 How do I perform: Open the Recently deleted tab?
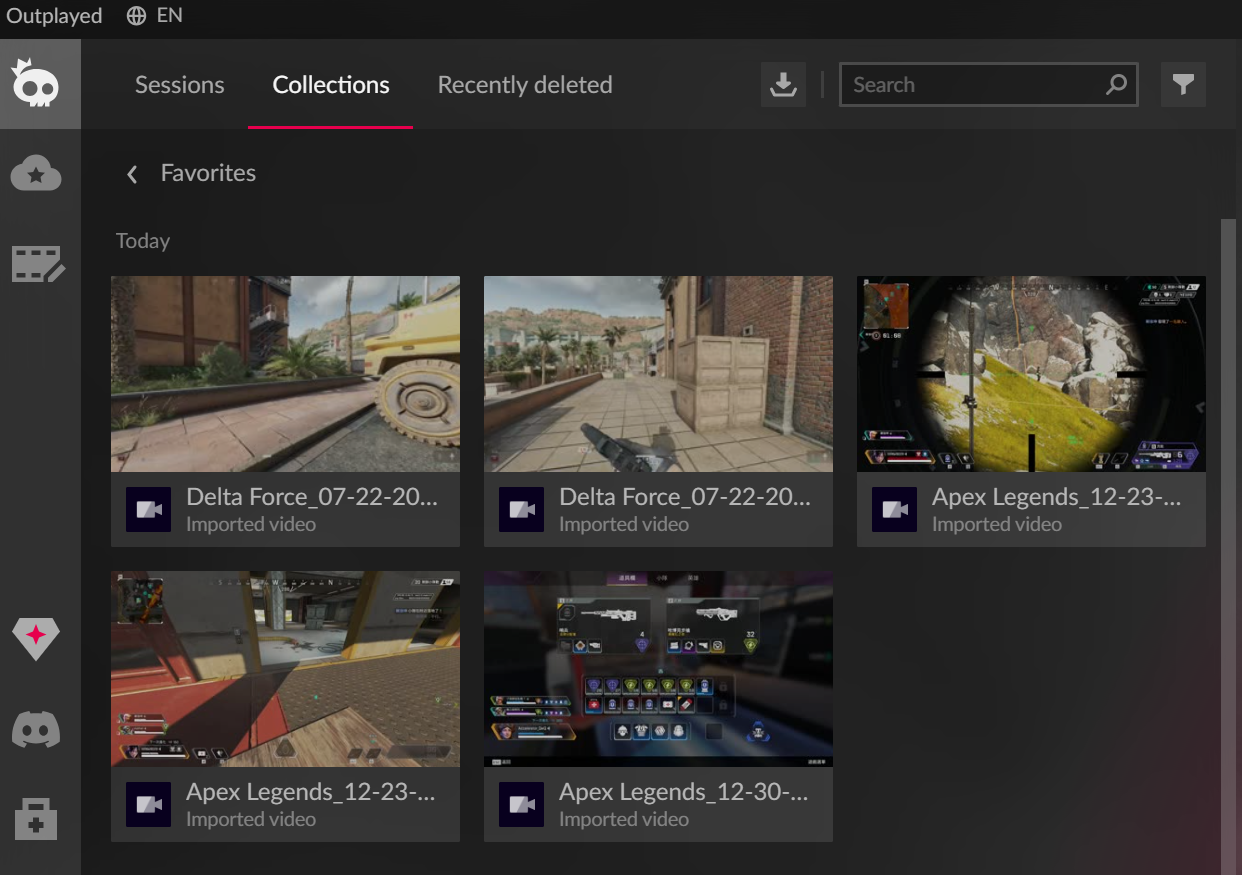click(x=525, y=85)
